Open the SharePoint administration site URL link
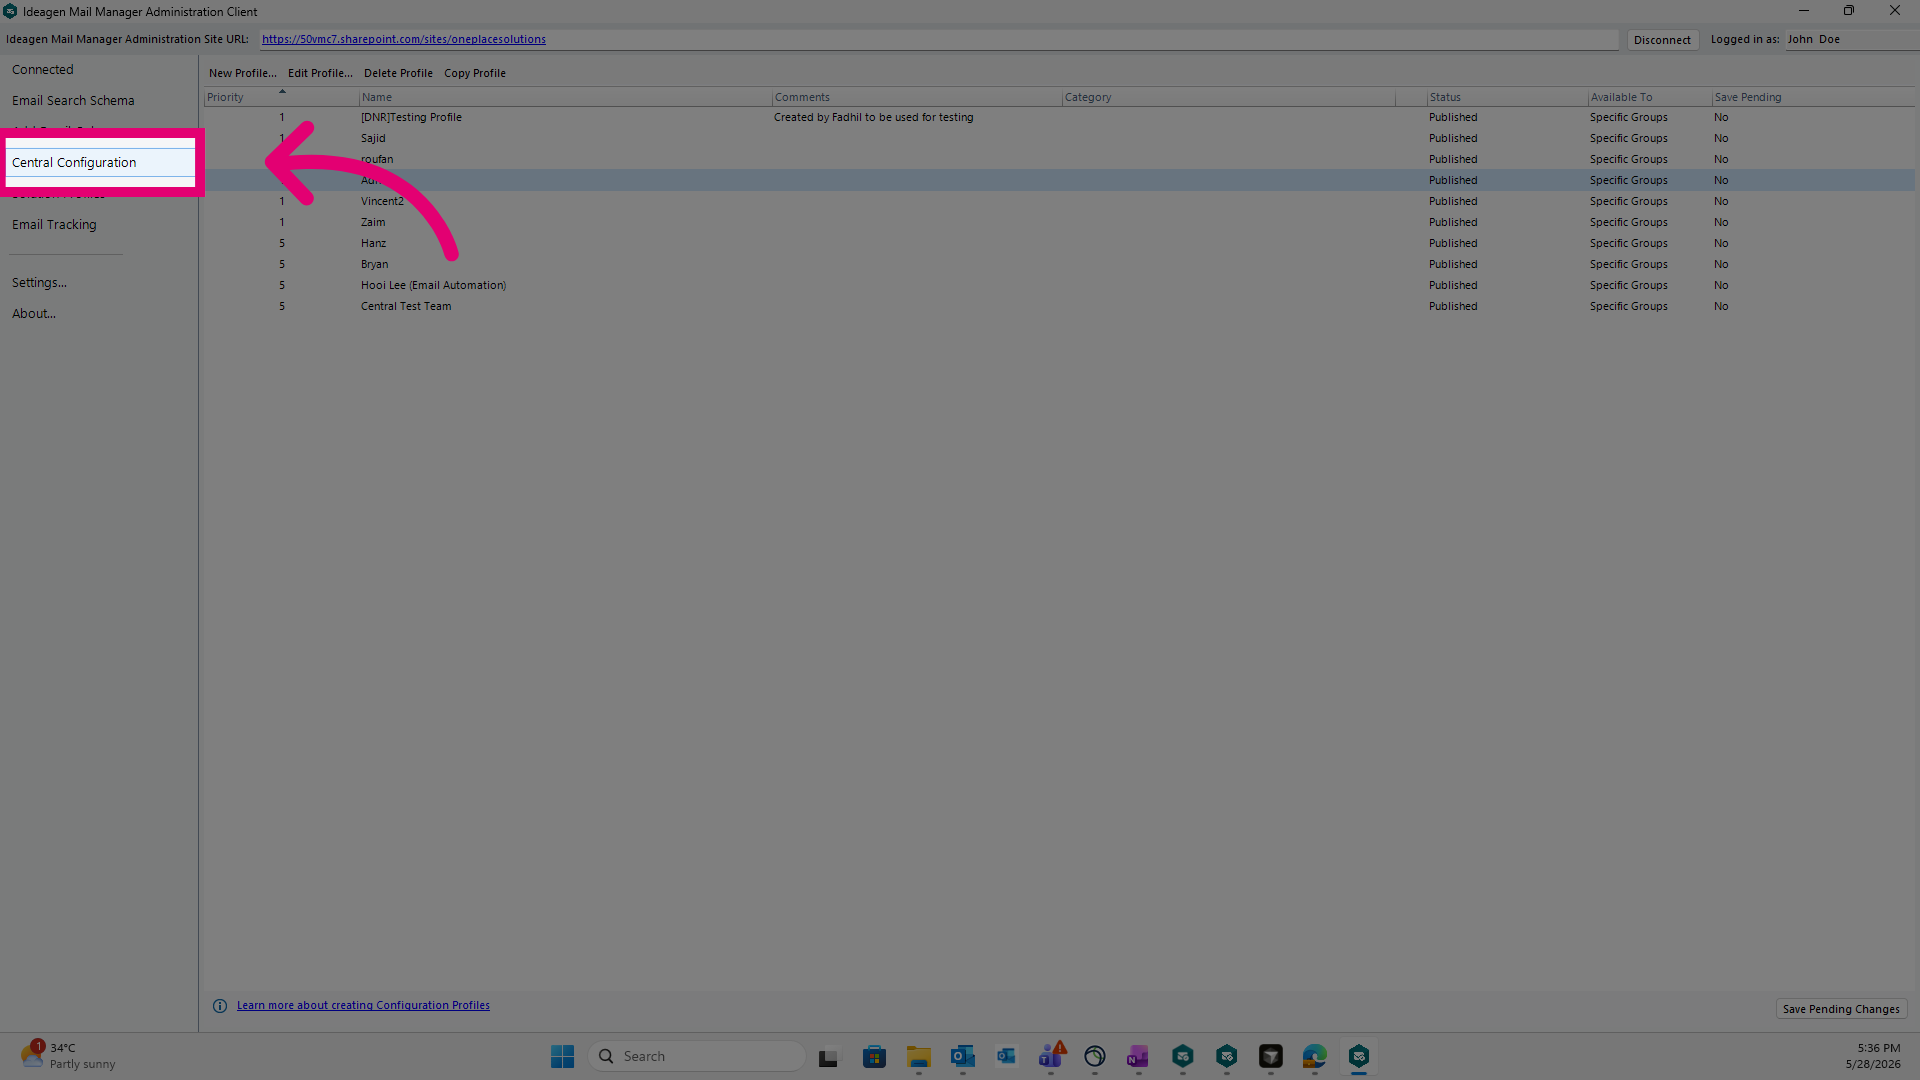This screenshot has height=1080, width=1920. click(404, 39)
